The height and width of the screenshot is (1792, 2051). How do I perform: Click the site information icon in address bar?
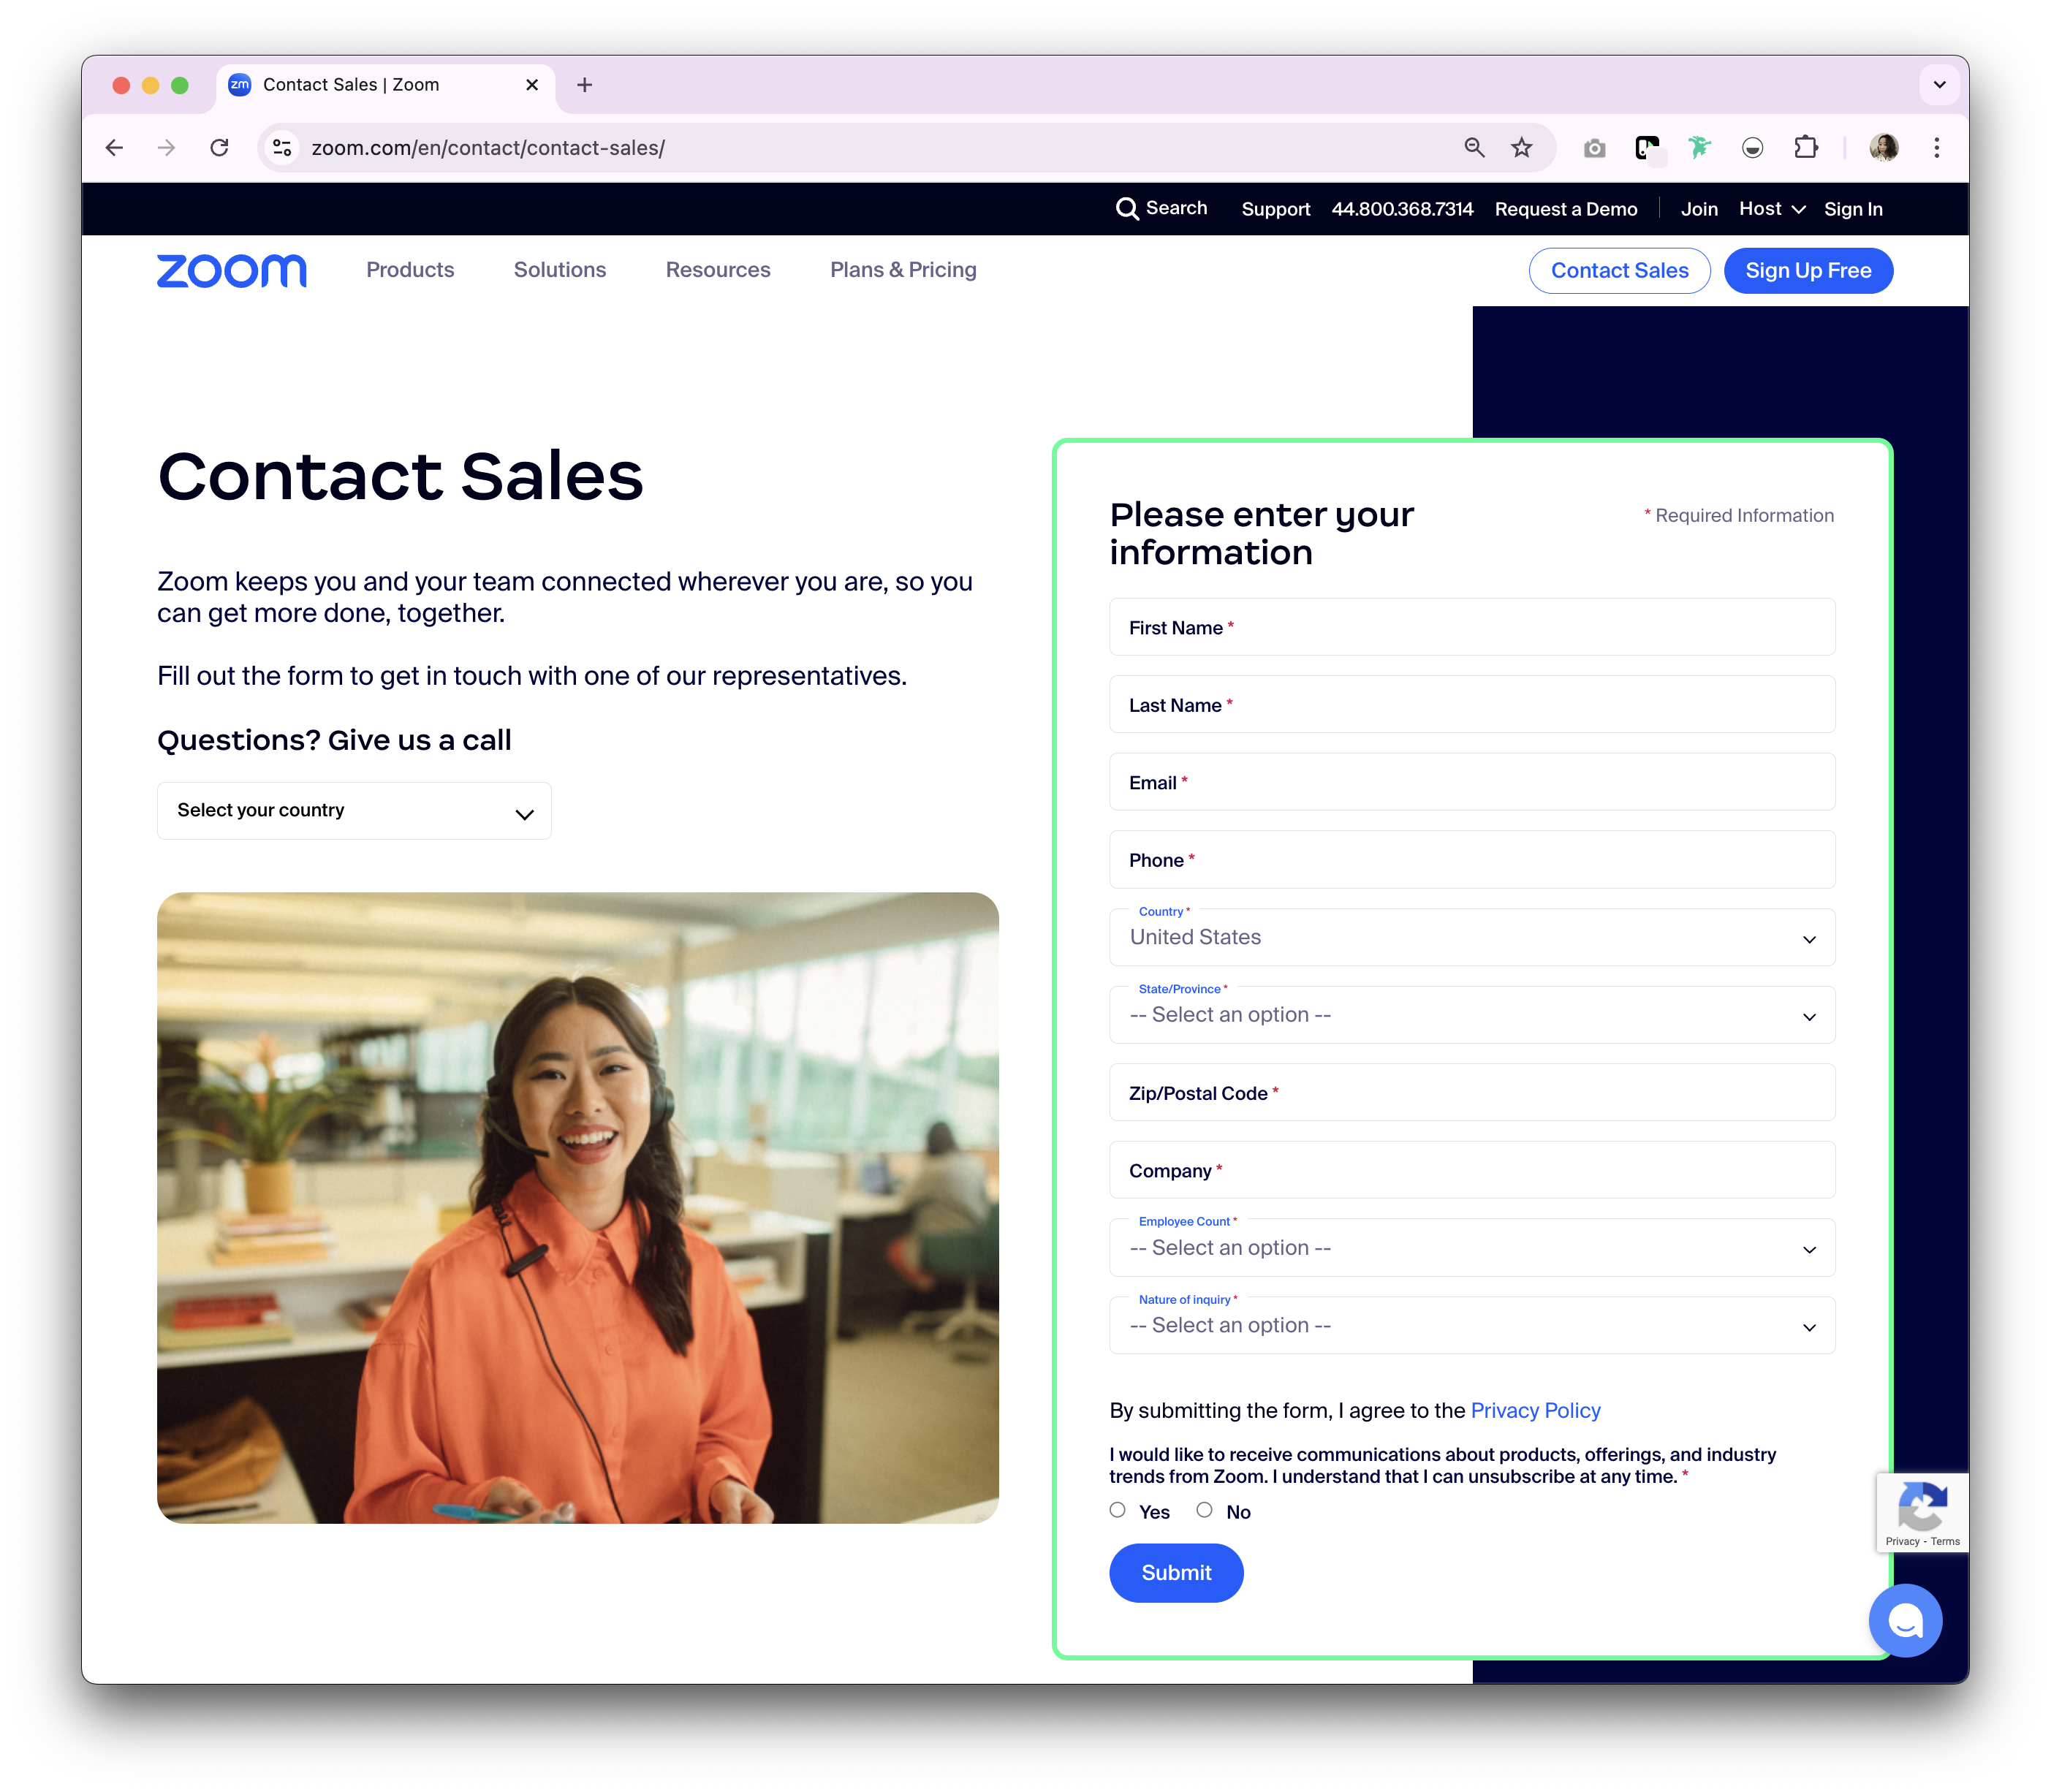[283, 148]
